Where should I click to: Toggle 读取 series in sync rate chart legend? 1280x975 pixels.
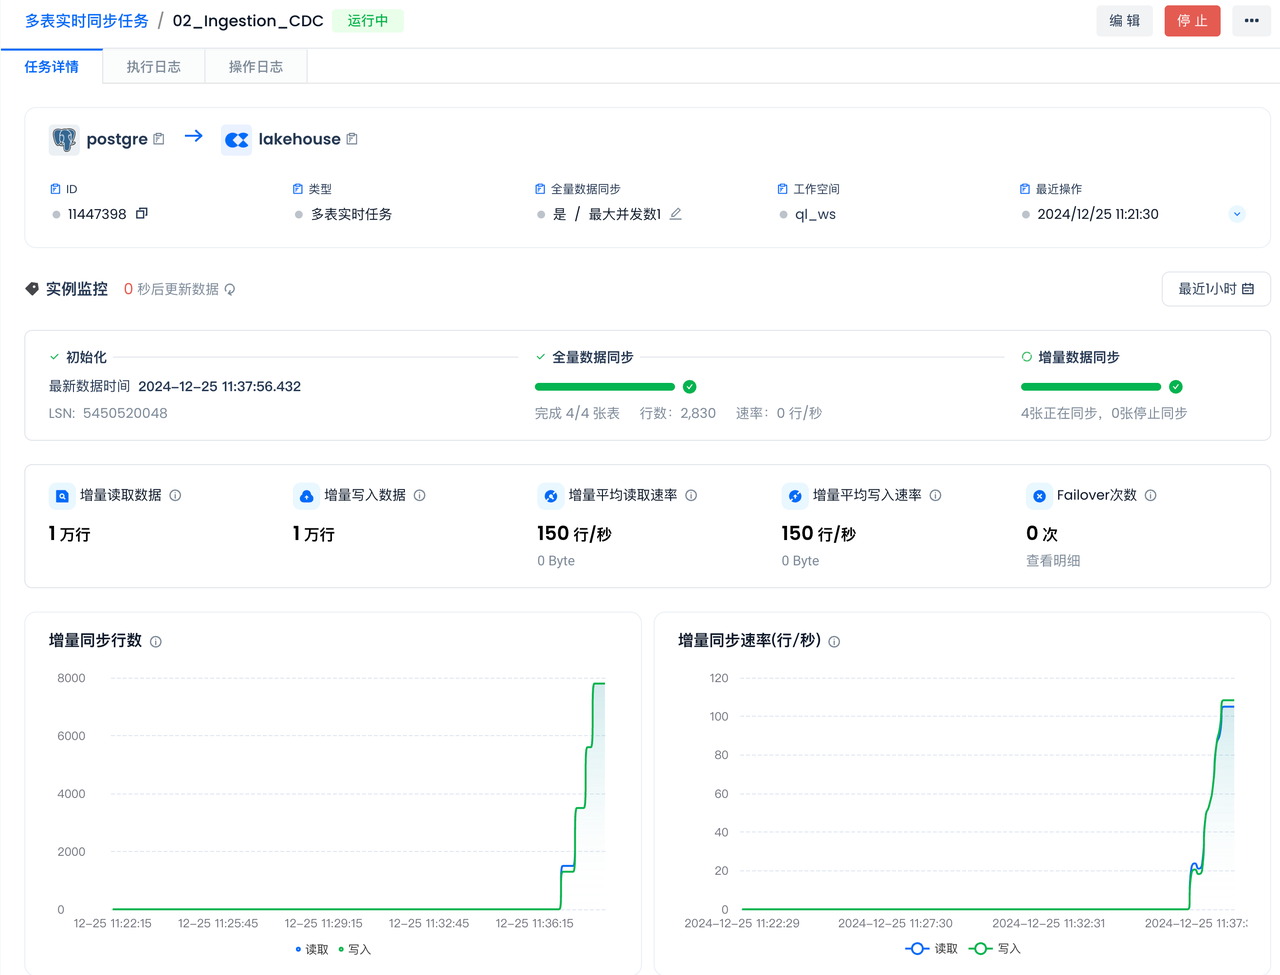[x=931, y=948]
